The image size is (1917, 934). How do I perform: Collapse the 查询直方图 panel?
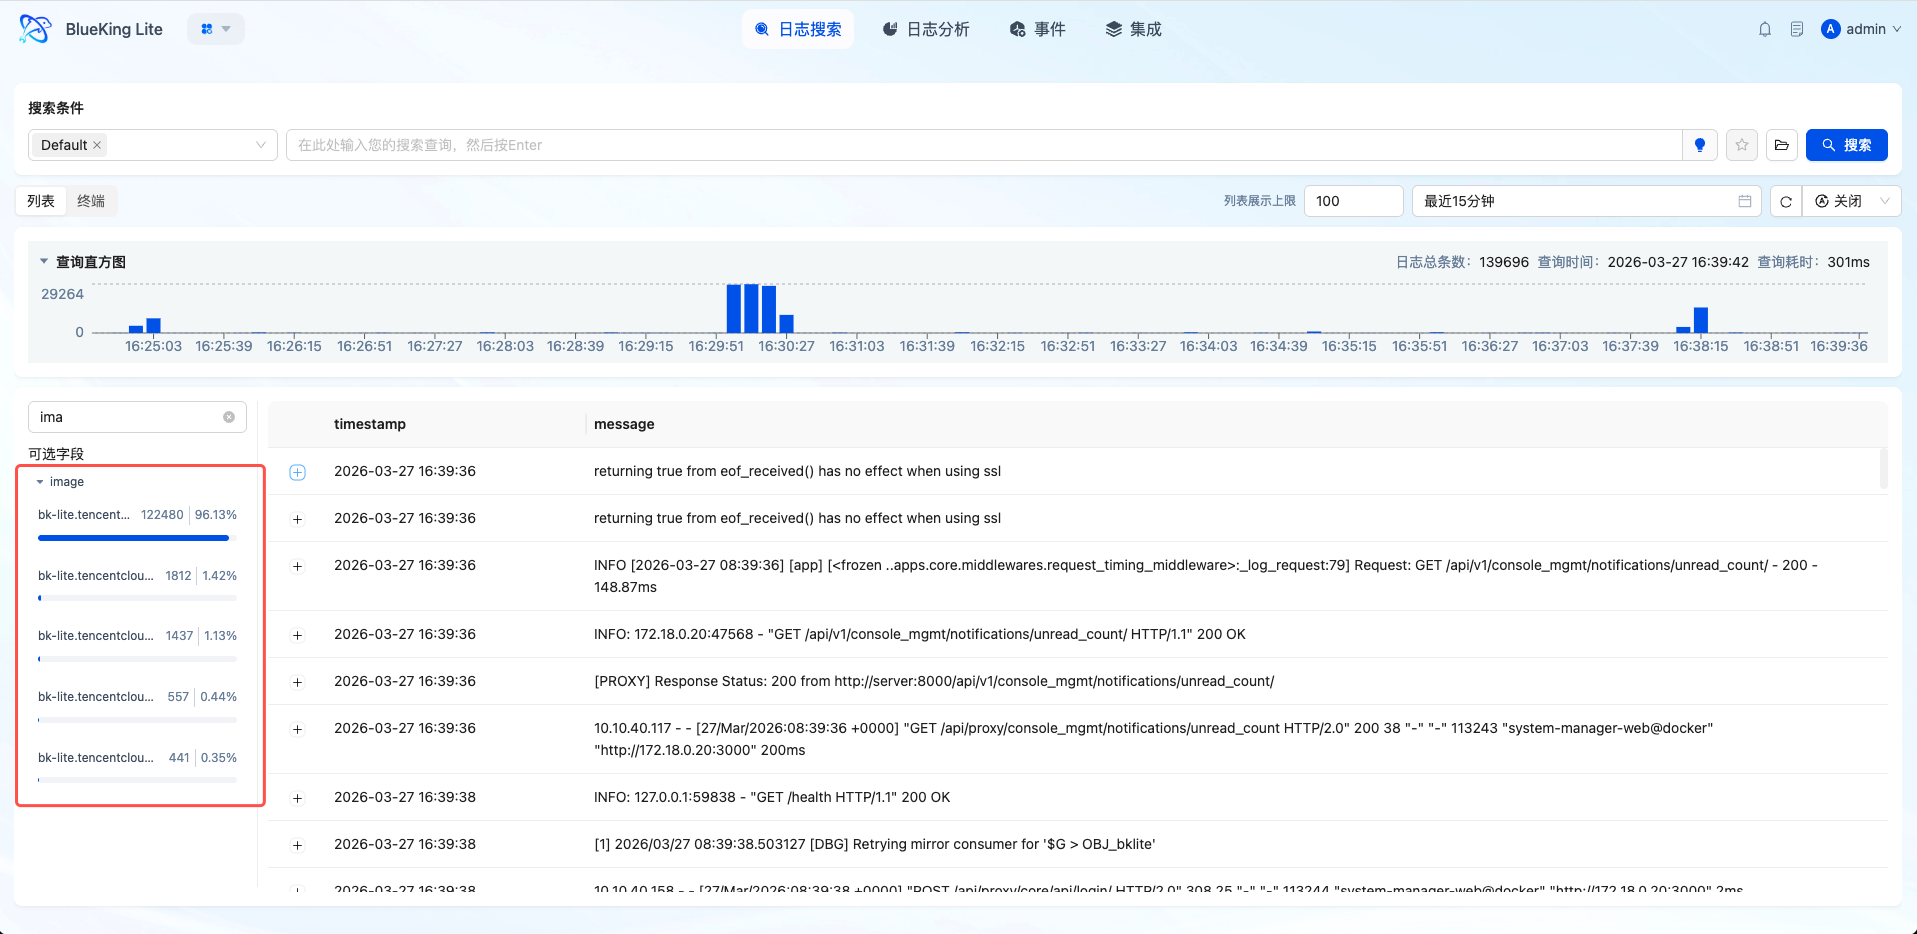tap(44, 262)
